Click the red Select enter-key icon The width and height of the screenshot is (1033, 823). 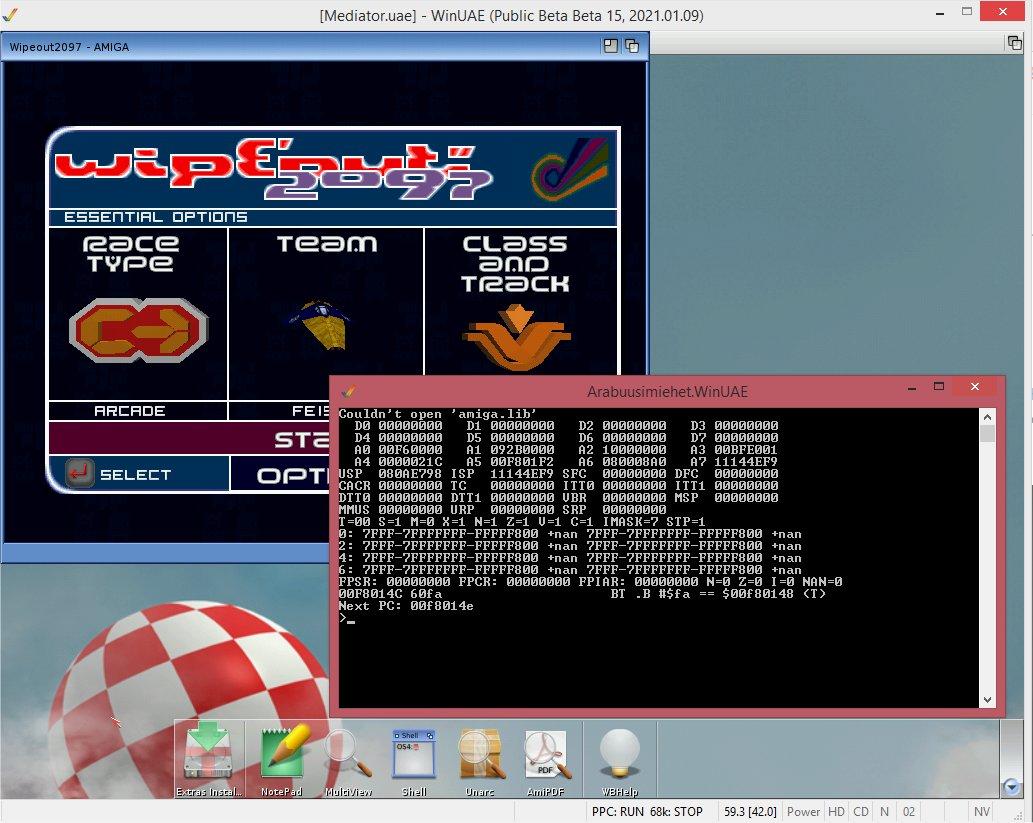(80, 473)
